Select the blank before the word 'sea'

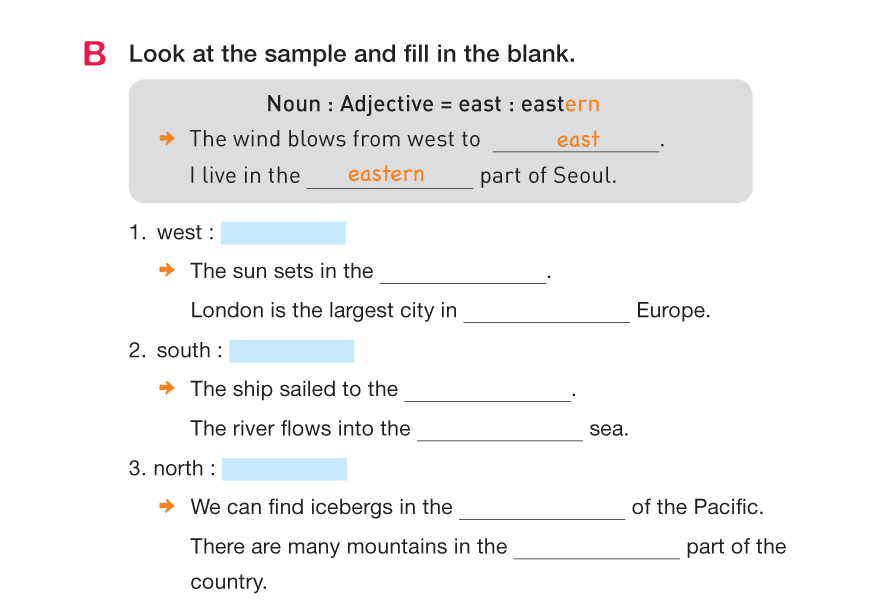pyautogui.click(x=500, y=431)
